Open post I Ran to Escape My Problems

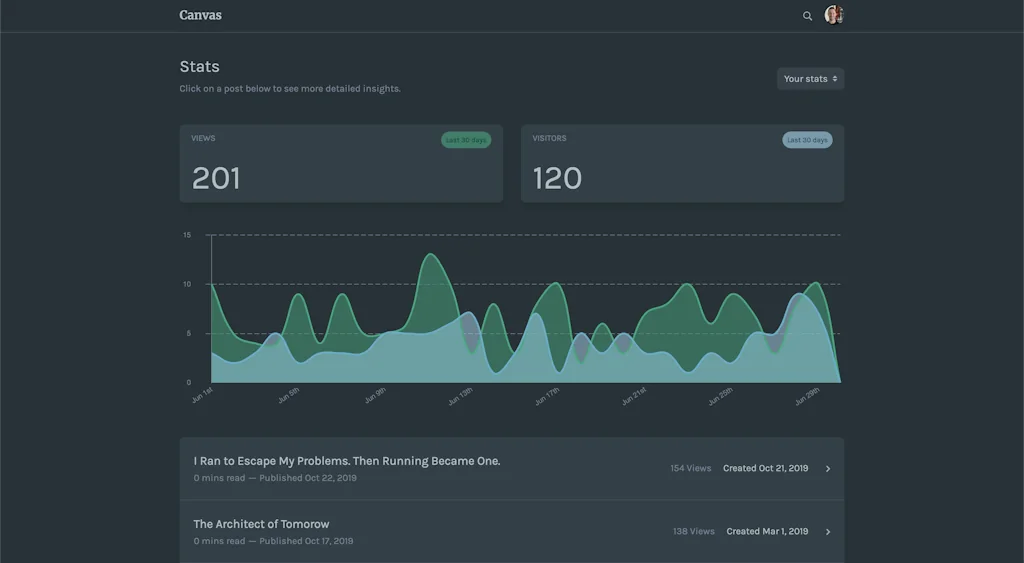(346, 461)
